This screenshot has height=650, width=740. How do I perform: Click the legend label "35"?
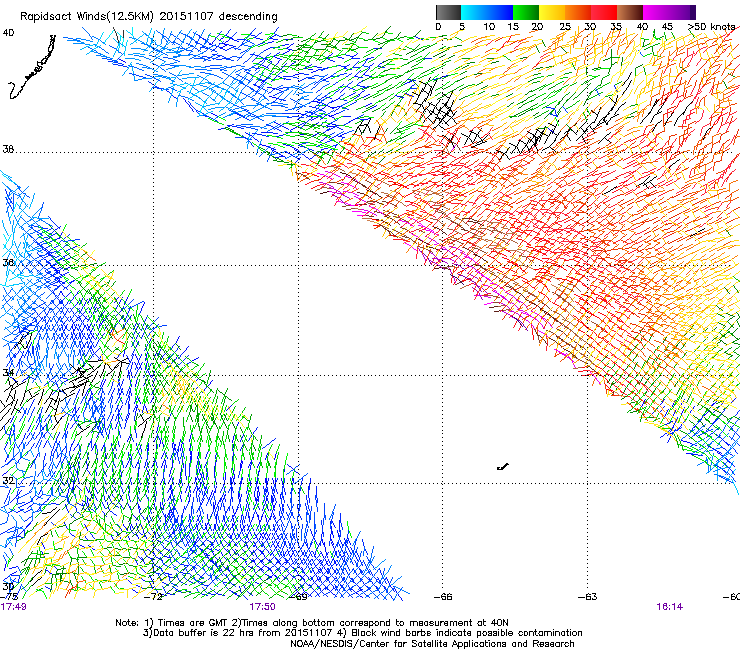(x=616, y=27)
